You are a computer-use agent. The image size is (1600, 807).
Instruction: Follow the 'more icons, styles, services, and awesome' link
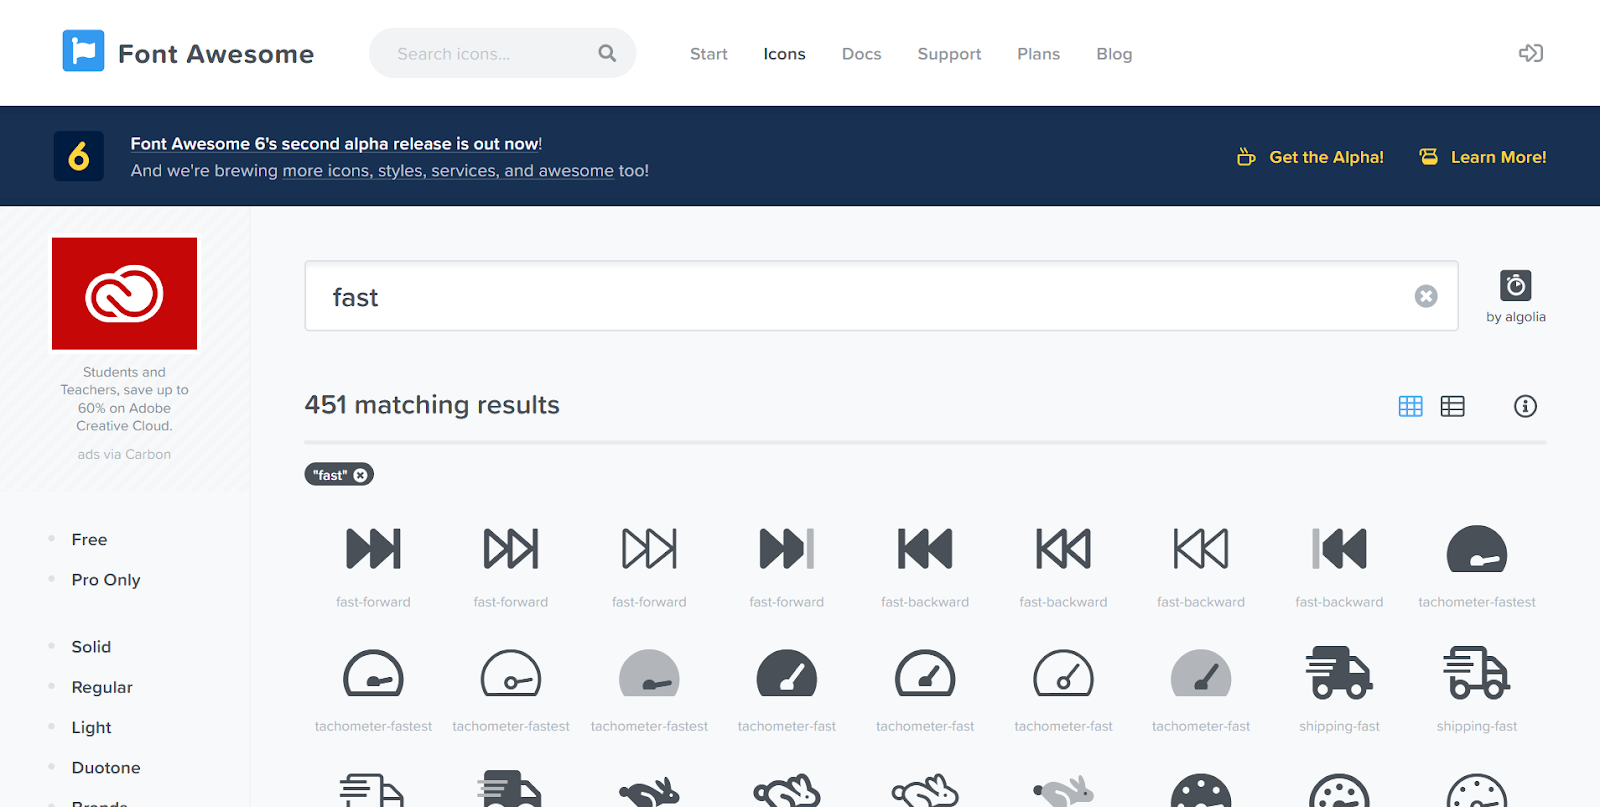(x=448, y=171)
